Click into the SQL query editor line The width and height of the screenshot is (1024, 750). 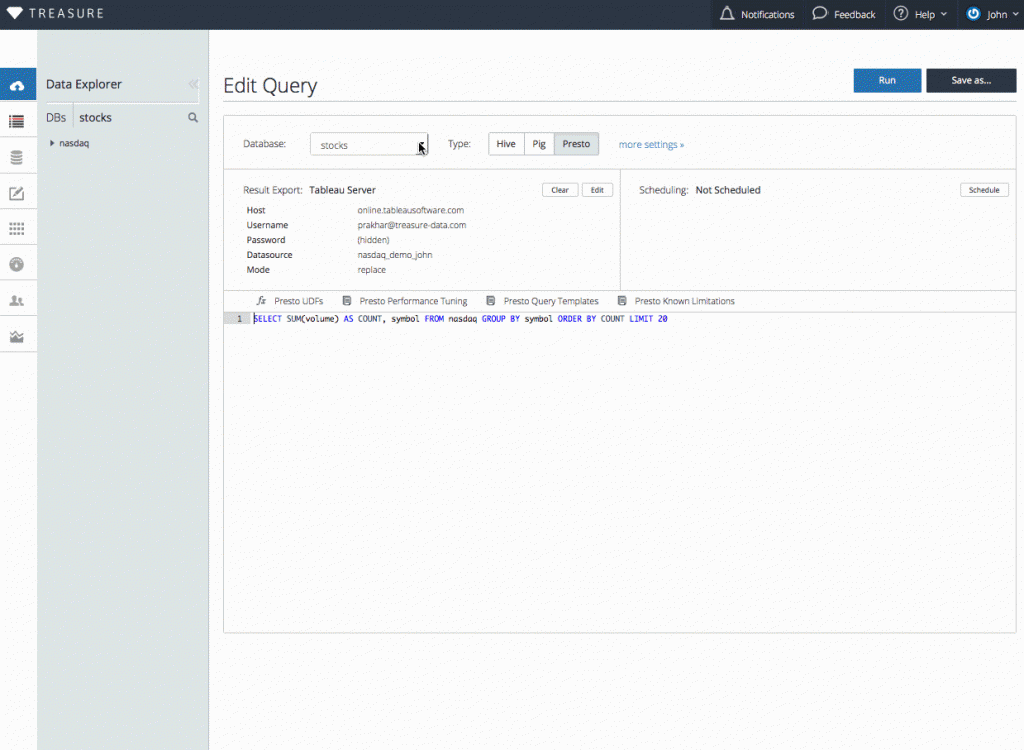point(460,319)
